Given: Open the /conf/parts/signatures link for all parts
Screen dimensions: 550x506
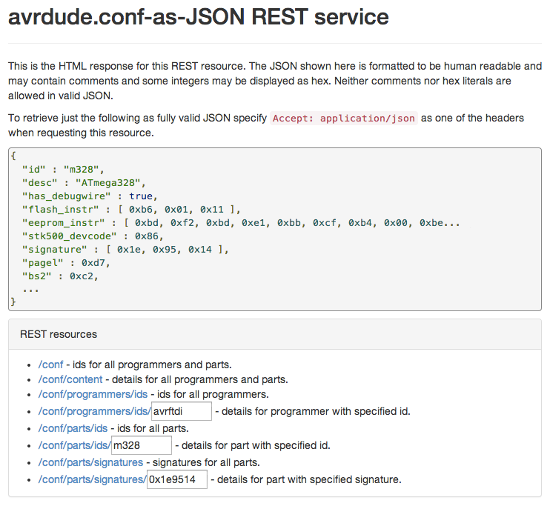Looking at the screenshot, I should pyautogui.click(x=90, y=462).
